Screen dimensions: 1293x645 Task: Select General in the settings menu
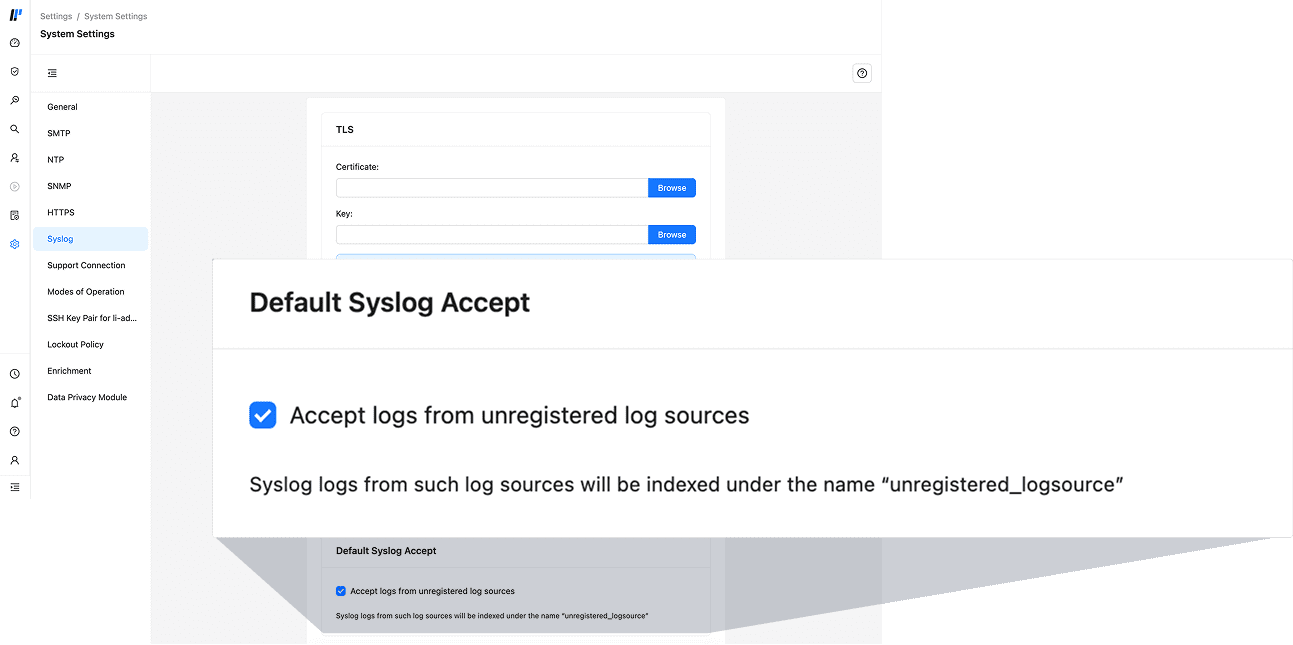90,107
